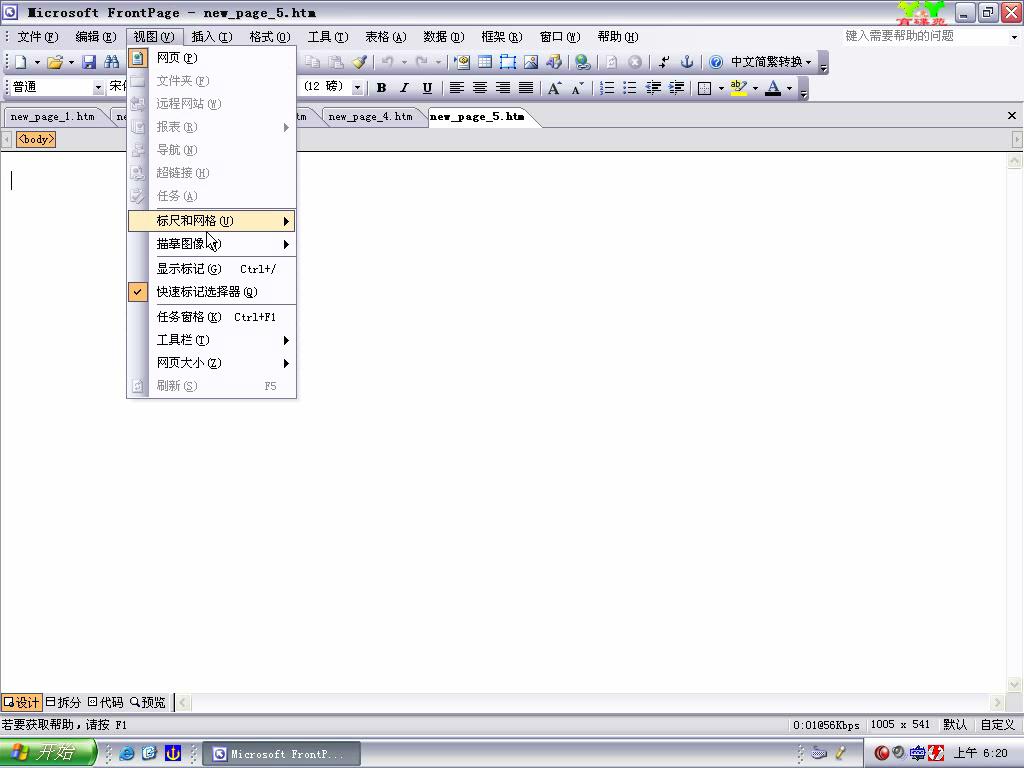Click the Insert Layer toolbar icon

click(508, 62)
